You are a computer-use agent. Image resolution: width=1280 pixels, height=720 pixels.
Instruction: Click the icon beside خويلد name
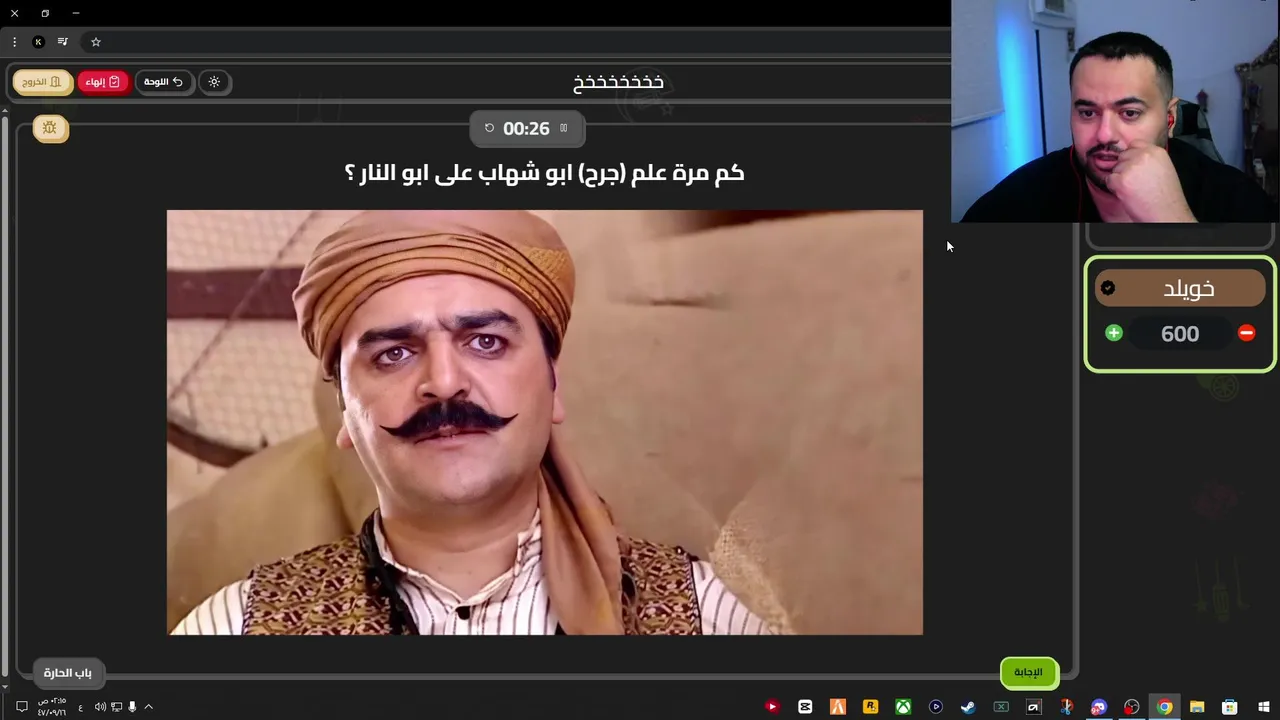tap(1108, 288)
